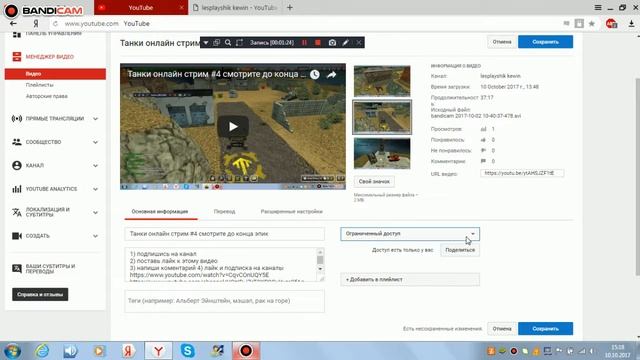
Task: Open the Bandicam overlay dropdown arrow
Action: click(206, 42)
